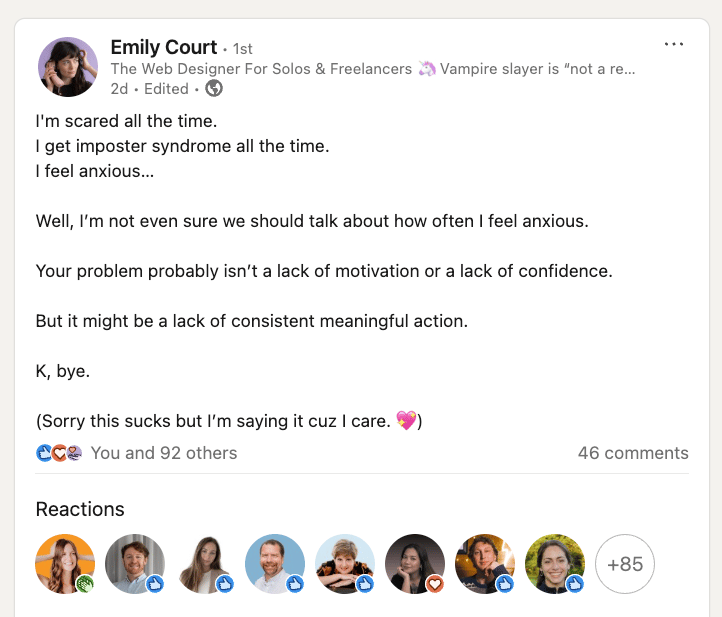Open the three-dots post options menu

pos(674,44)
